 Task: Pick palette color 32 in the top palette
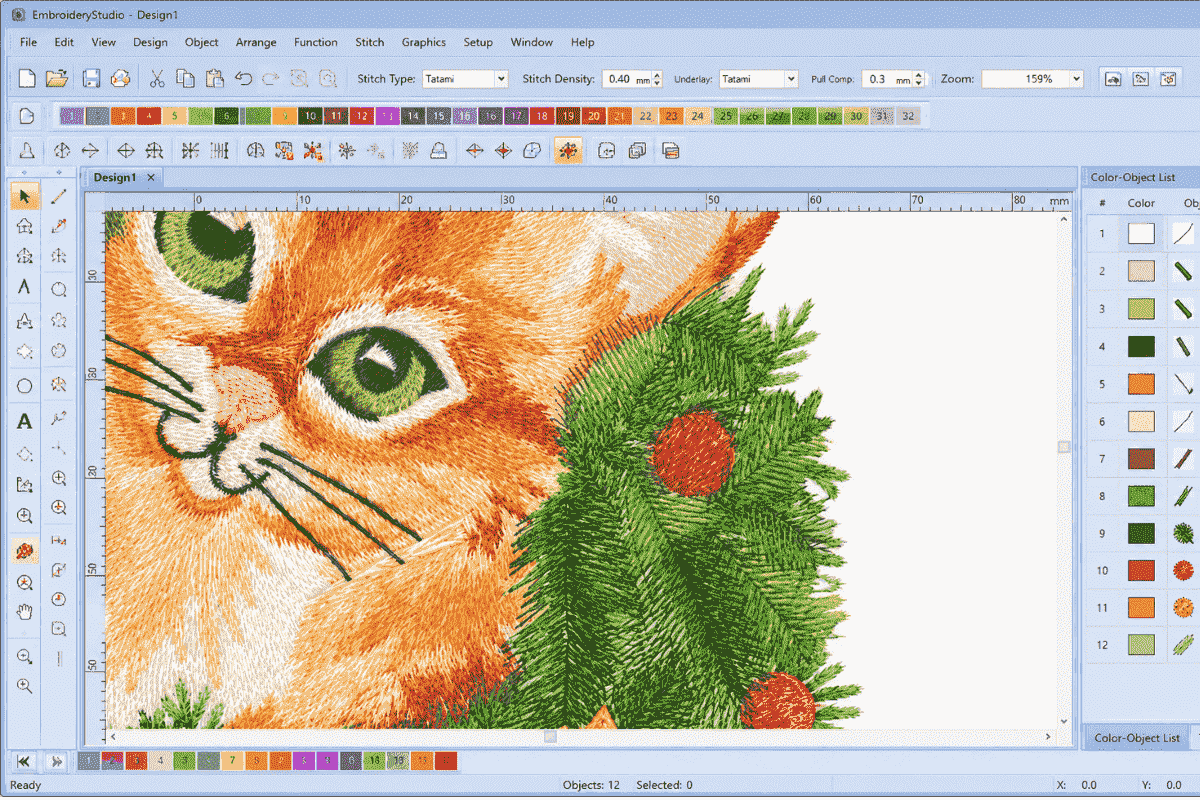[908, 116]
